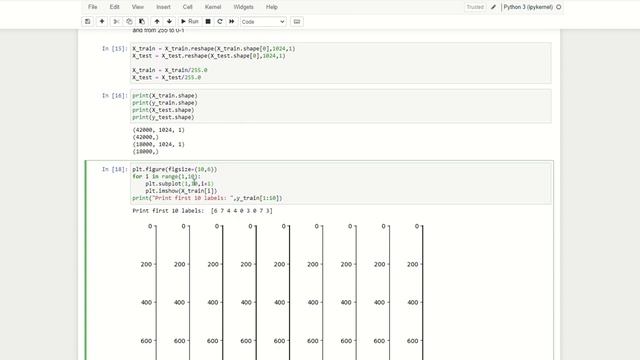Click output text (42000, 1024, 1)
This screenshot has width=640, height=360.
pos(158,130)
